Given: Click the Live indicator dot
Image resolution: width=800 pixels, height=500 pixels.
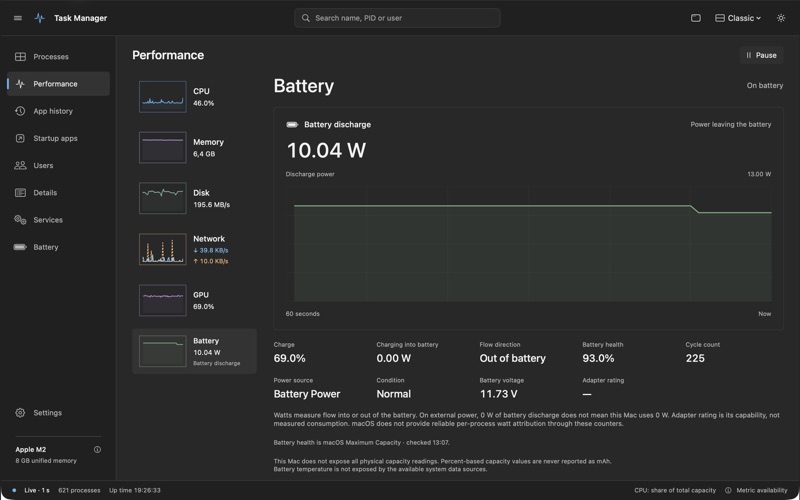Looking at the screenshot, I should point(14,490).
